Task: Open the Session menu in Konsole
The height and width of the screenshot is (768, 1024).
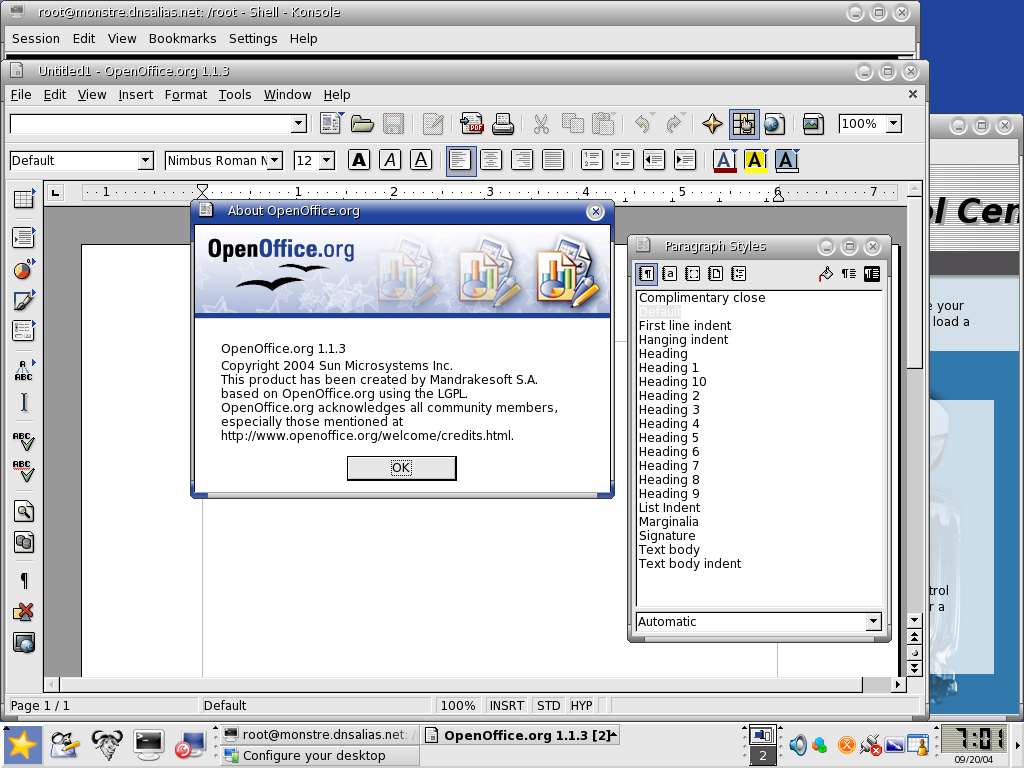Action: pyautogui.click(x=36, y=39)
